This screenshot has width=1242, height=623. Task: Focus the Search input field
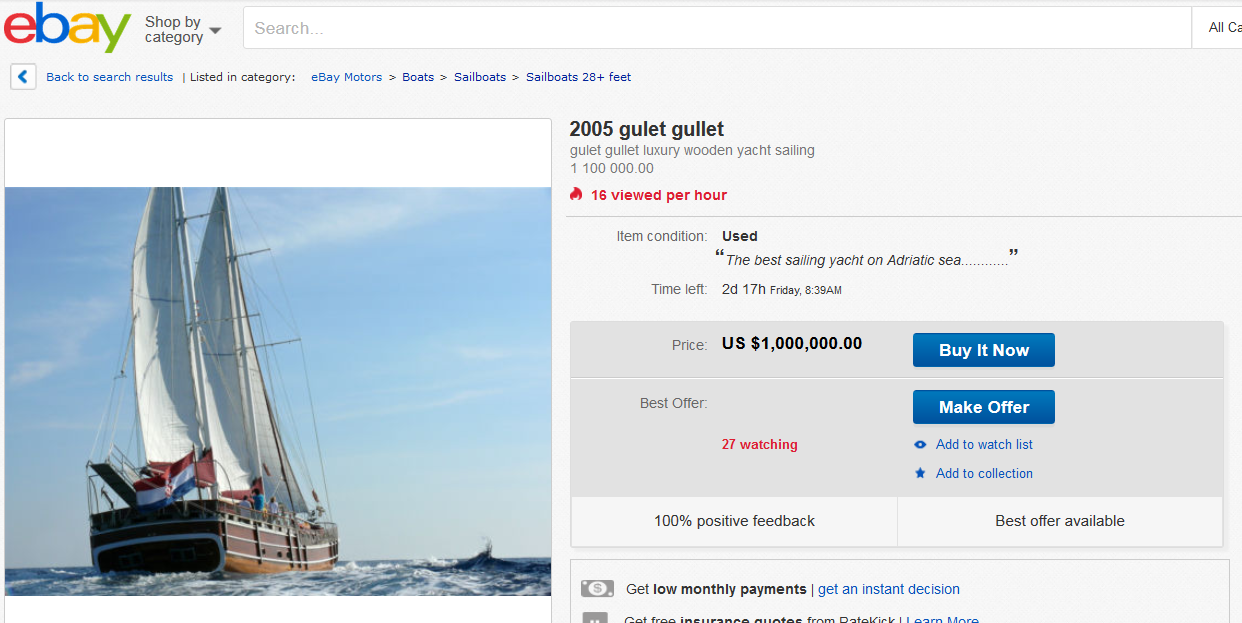click(717, 28)
